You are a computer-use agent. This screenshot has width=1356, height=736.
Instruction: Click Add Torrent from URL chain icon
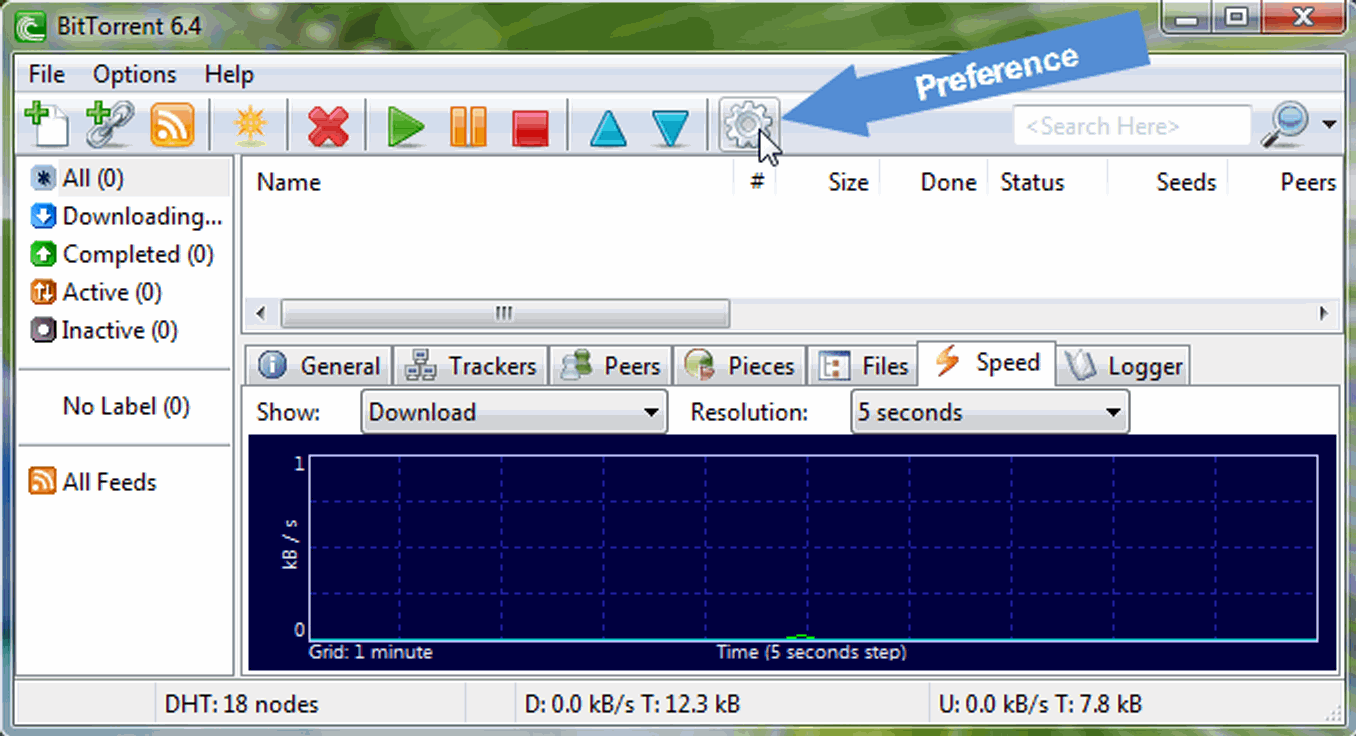[x=109, y=126]
